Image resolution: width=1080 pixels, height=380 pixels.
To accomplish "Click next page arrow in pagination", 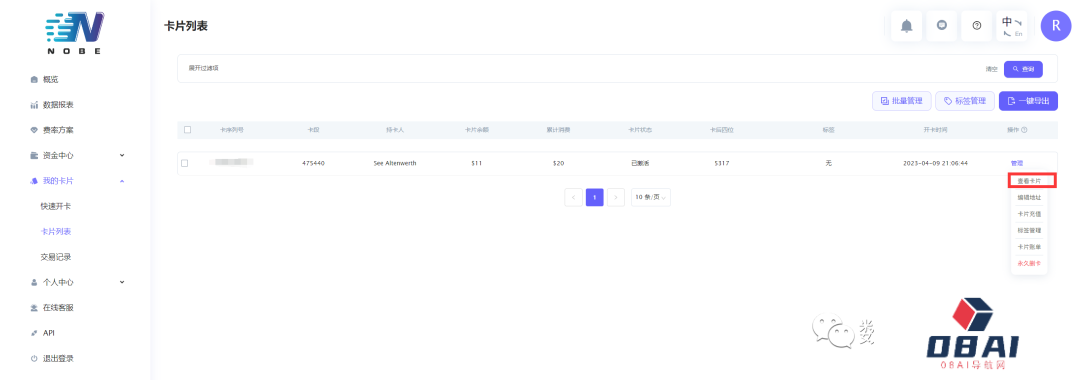I will coord(616,197).
